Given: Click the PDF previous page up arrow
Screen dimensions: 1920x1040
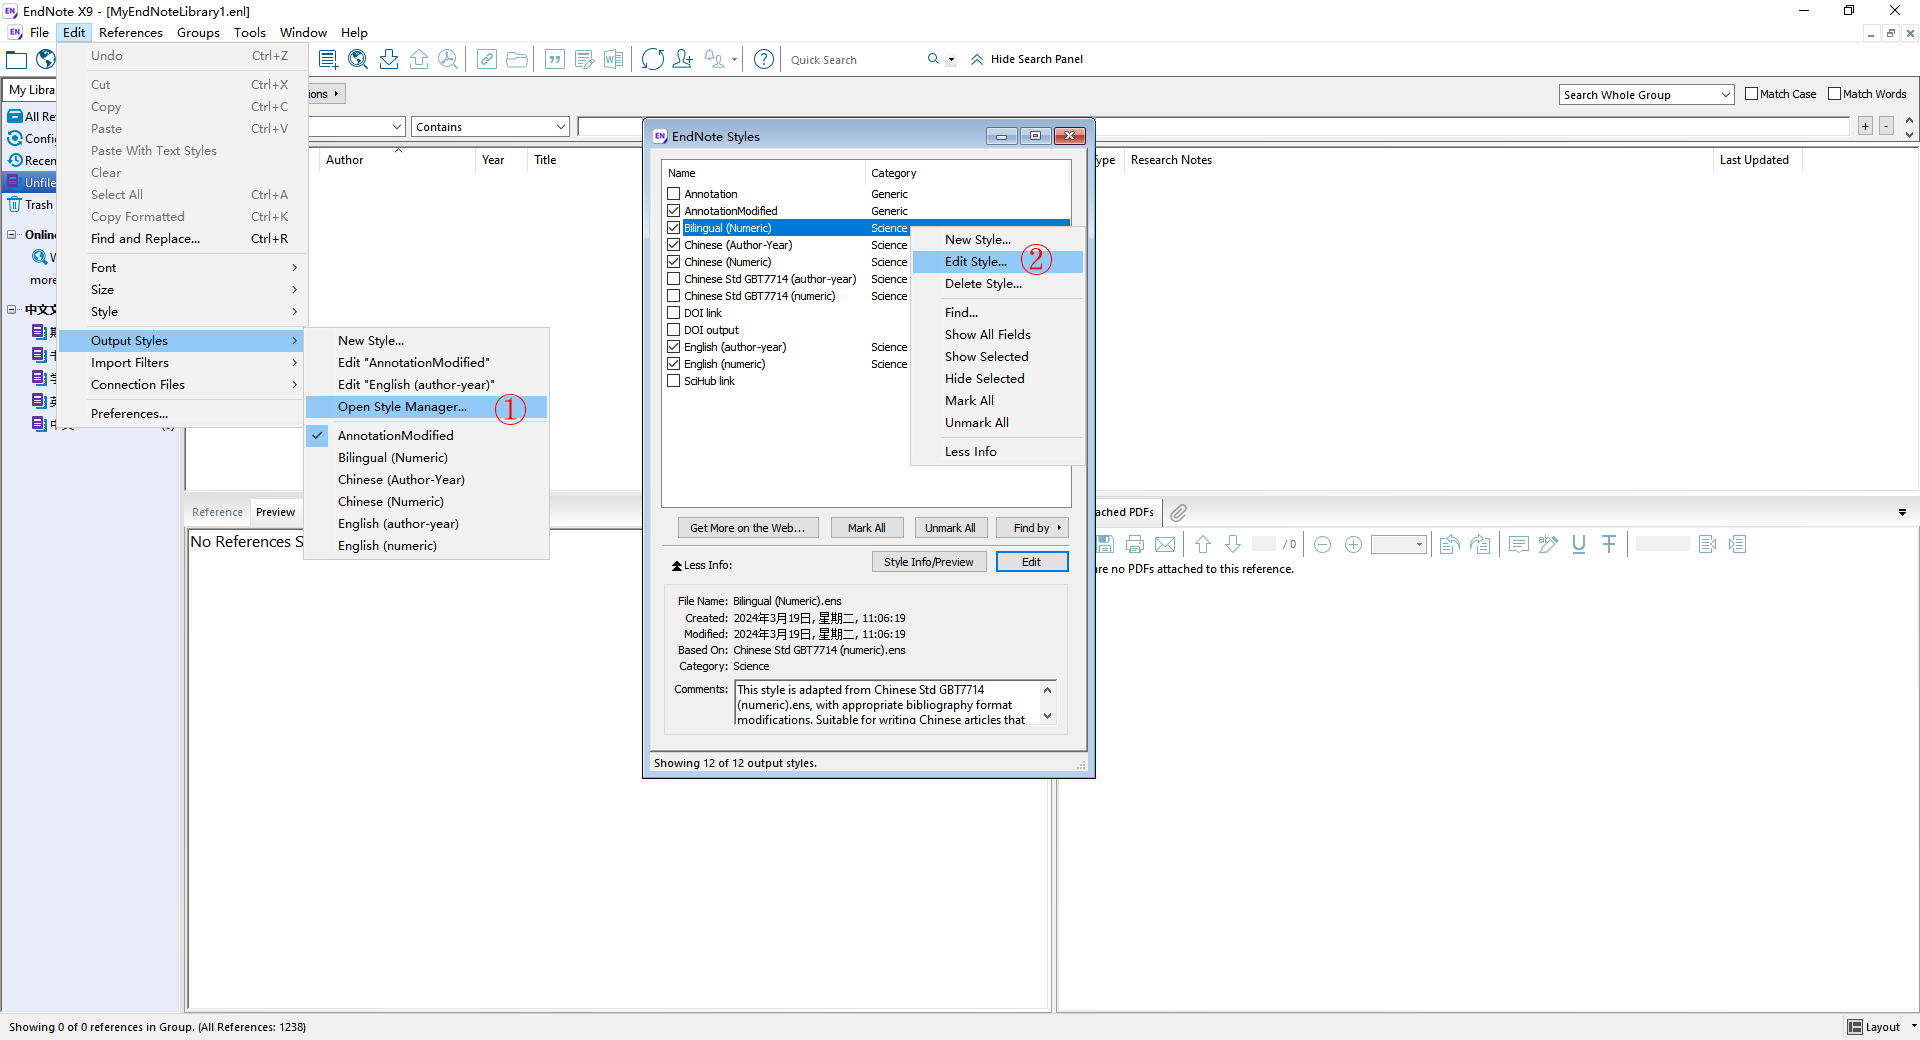Looking at the screenshot, I should point(1203,544).
